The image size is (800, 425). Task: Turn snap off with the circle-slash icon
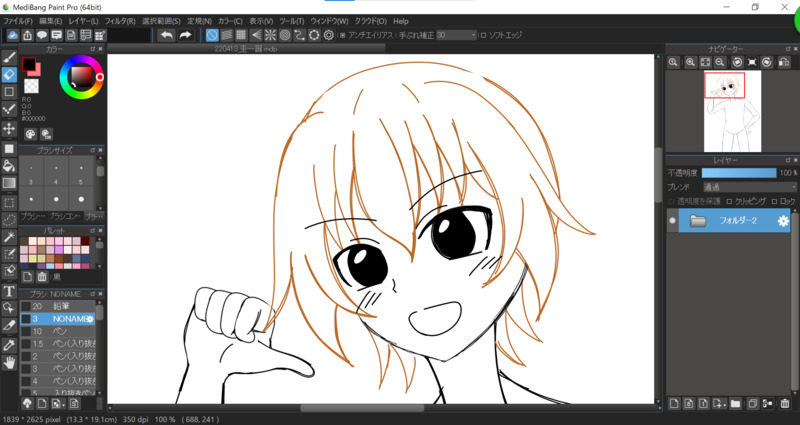(212, 35)
